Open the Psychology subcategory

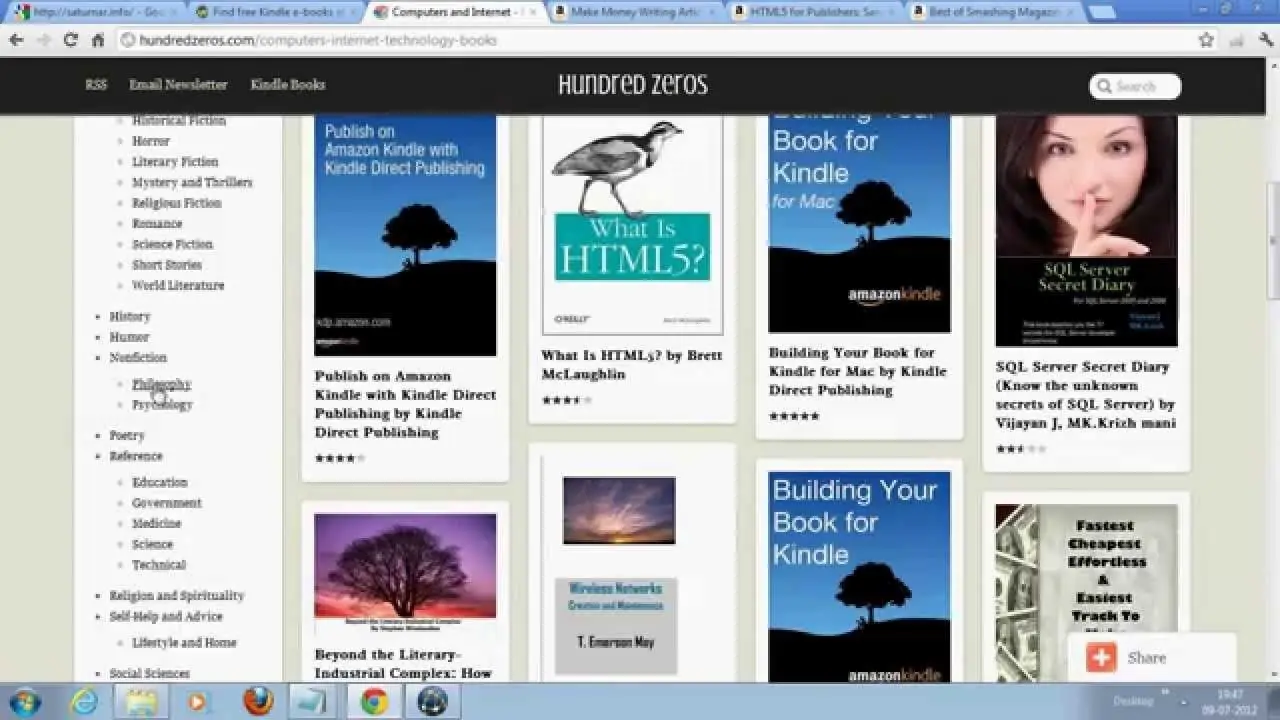point(162,405)
